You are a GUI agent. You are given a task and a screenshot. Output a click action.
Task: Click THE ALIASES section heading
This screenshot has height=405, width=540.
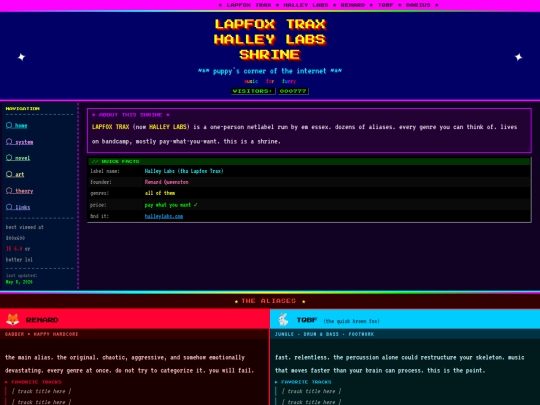270,301
